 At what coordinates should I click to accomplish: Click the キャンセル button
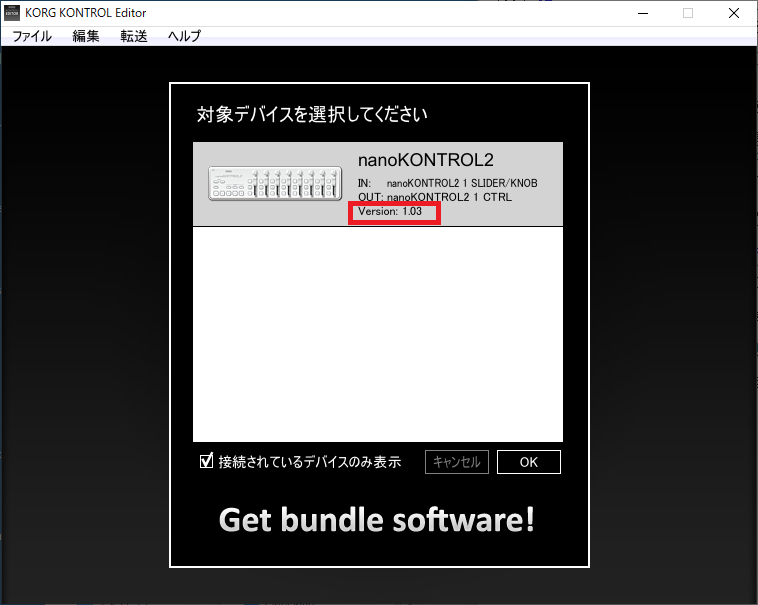coord(457,462)
